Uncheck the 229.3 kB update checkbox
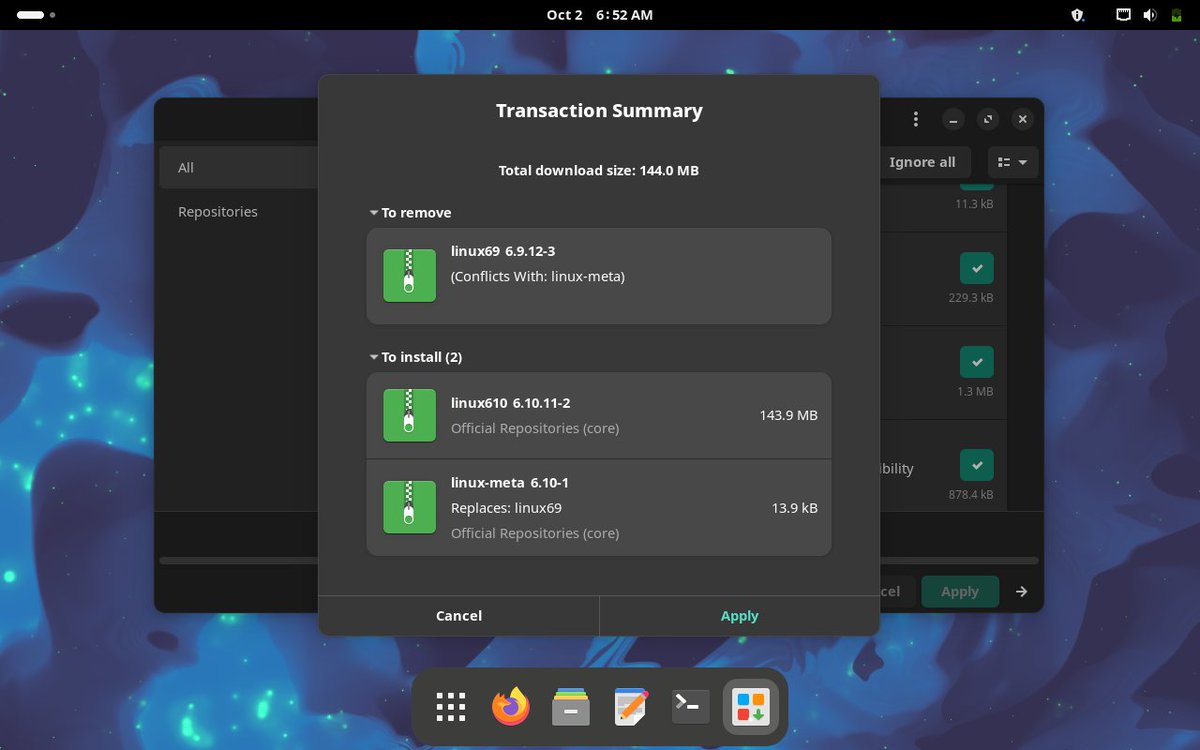This screenshot has width=1200, height=750. point(977,269)
